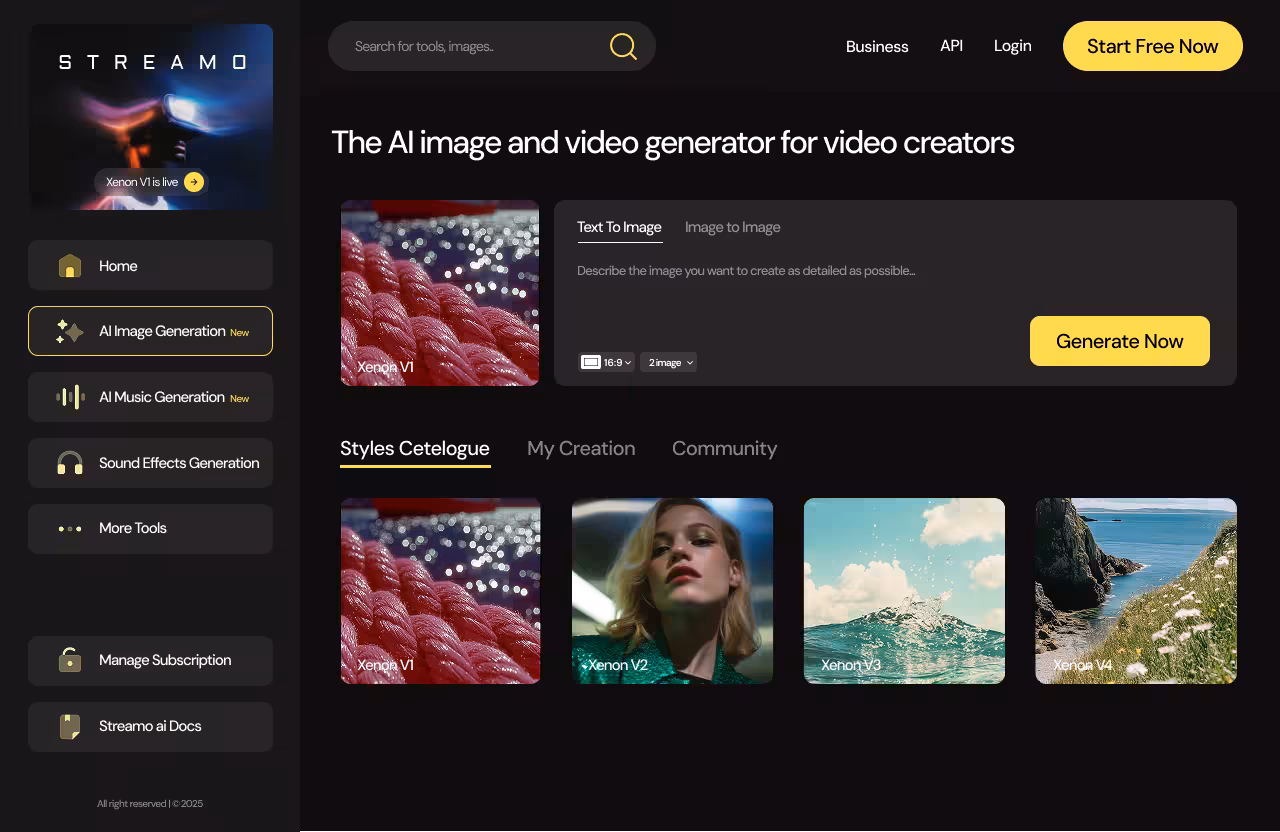Expand the 2 image count dropdown

pyautogui.click(x=668, y=362)
